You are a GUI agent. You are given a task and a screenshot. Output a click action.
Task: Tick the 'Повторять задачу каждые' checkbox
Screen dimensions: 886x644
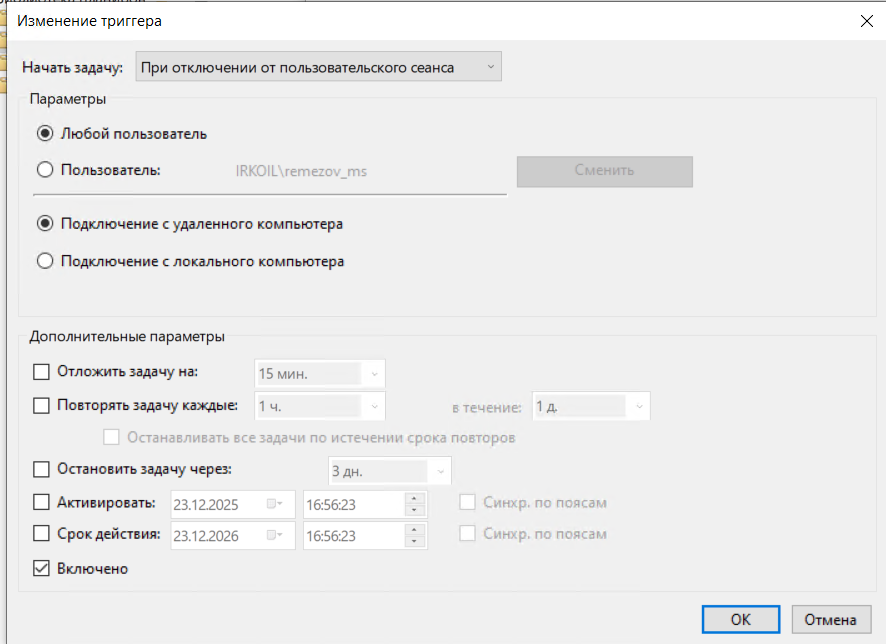click(41, 406)
